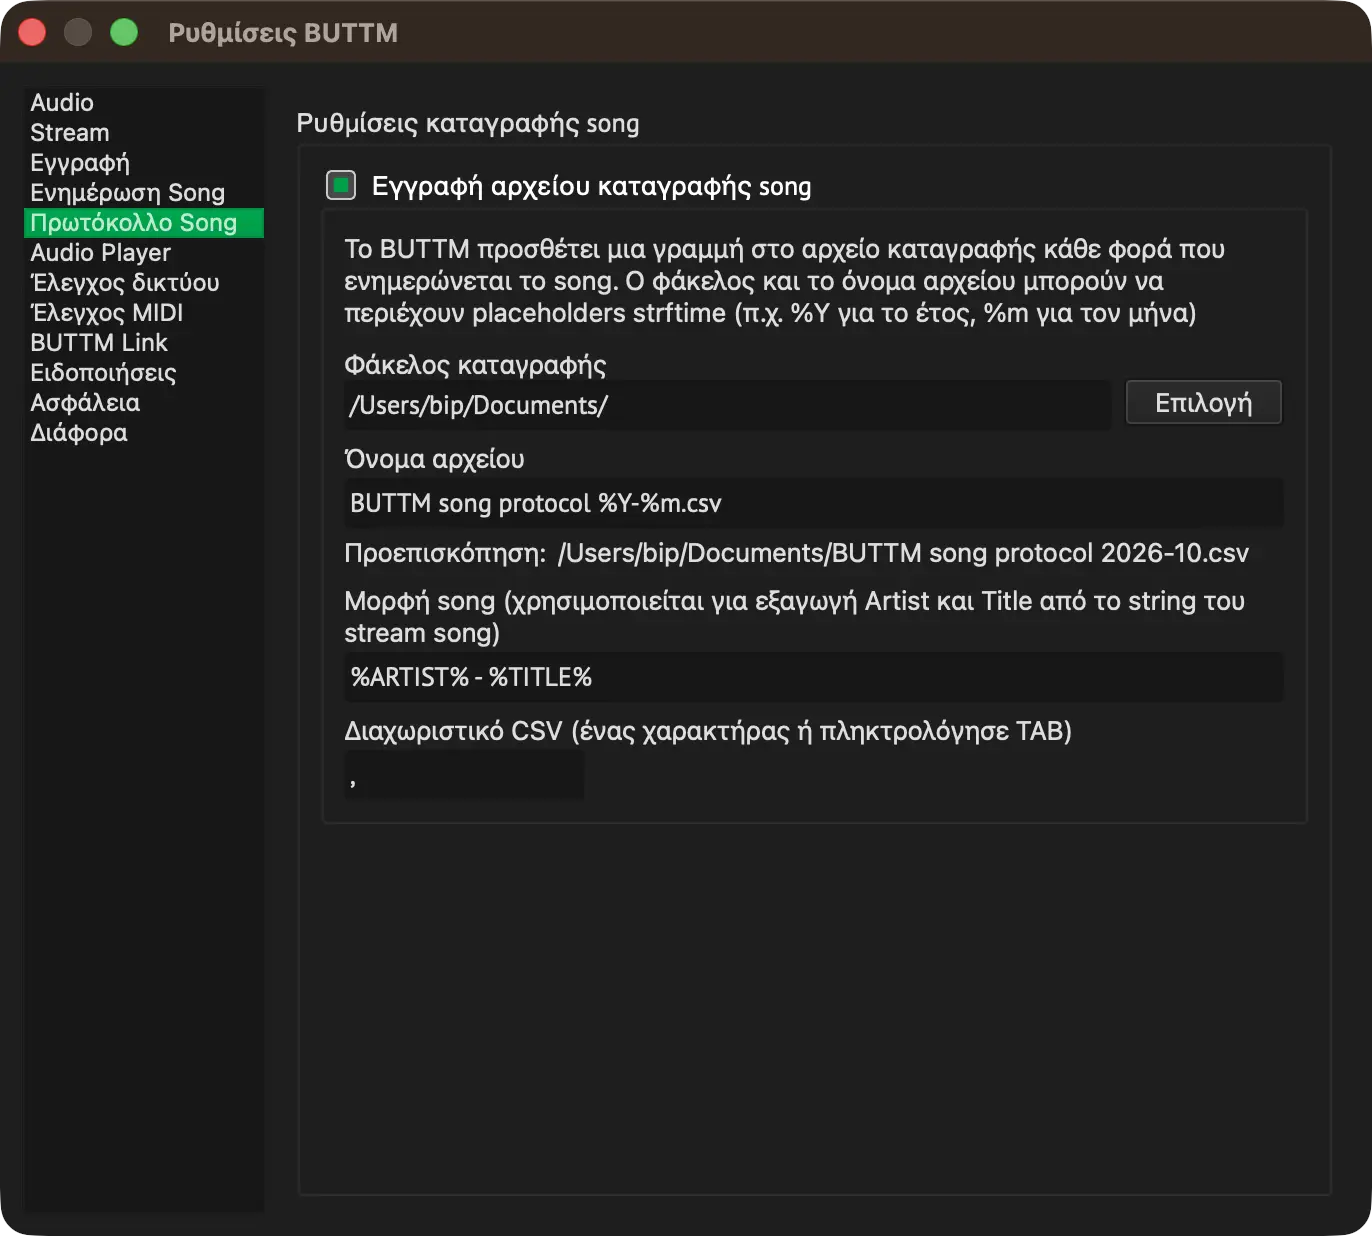Select Εγγραφή in the sidebar
This screenshot has height=1236, width=1372.
(x=144, y=163)
